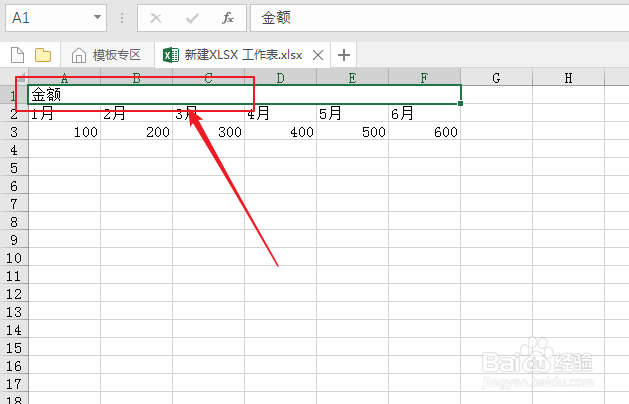
Task: Select row 9 header
Action: pyautogui.click(x=14, y=240)
